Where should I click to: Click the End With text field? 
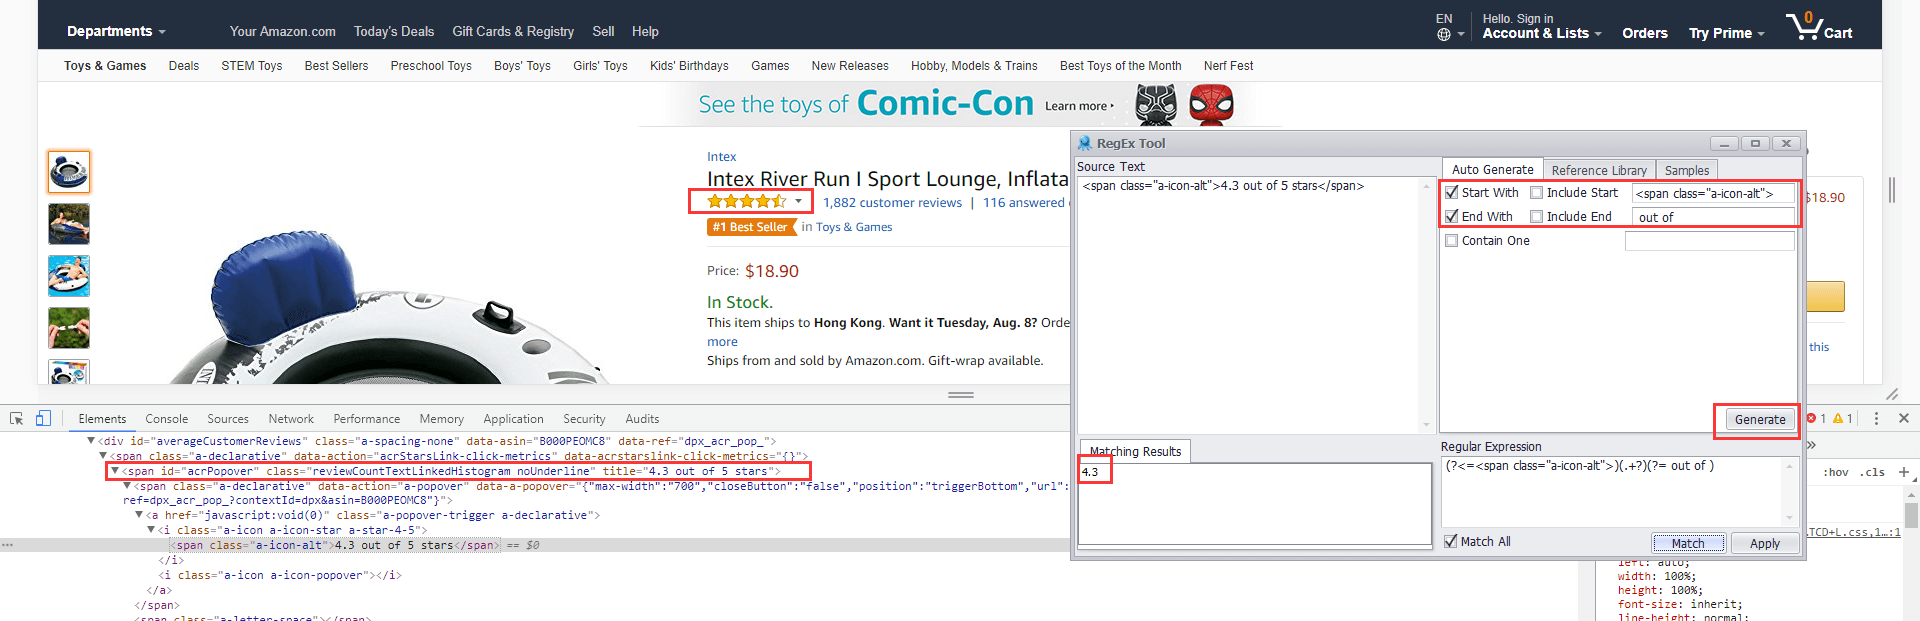(x=1714, y=217)
